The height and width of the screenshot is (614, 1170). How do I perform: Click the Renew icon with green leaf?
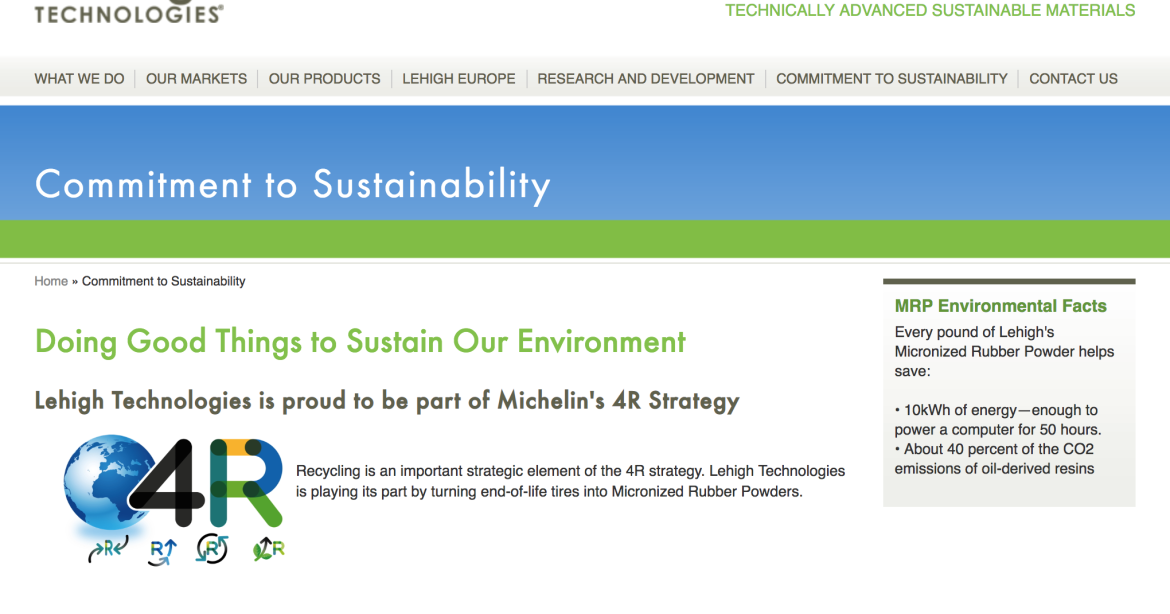tap(268, 548)
